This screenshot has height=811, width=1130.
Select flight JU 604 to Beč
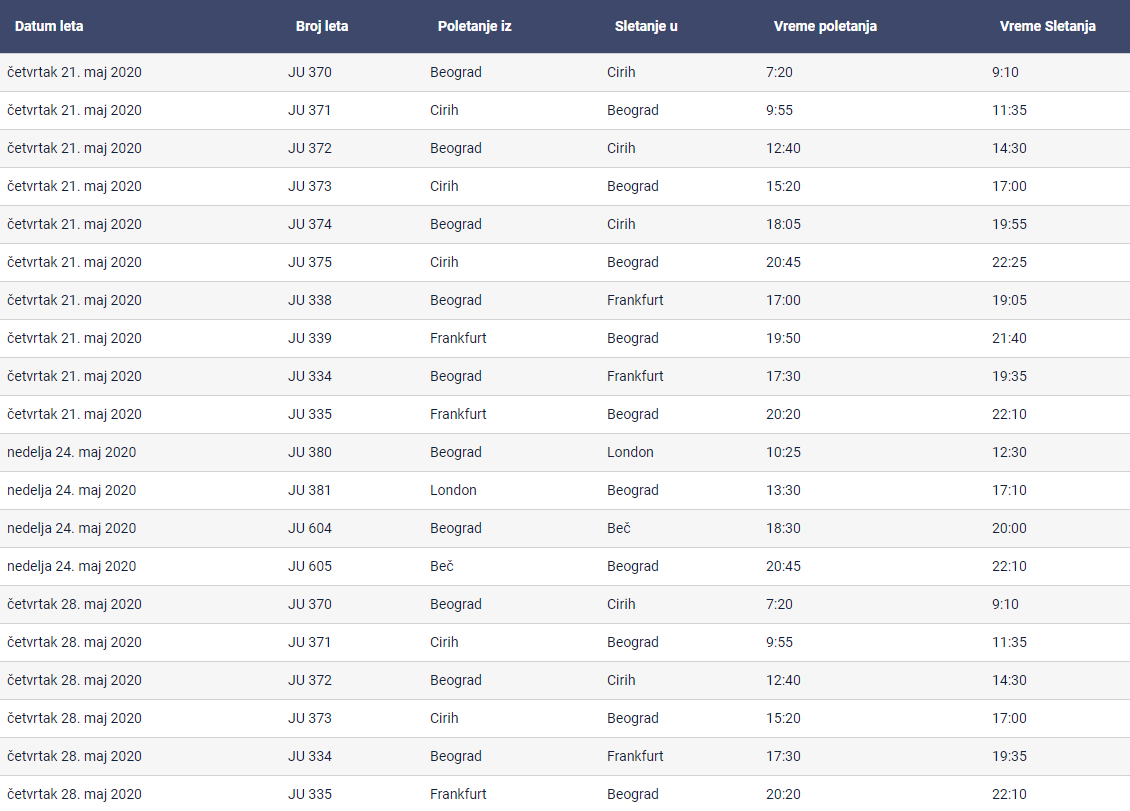tap(310, 528)
